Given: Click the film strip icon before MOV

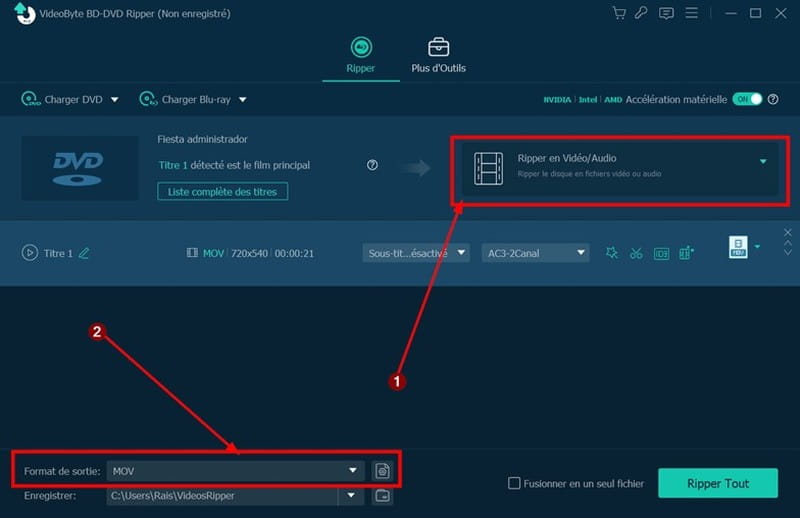Looking at the screenshot, I should (x=192, y=253).
